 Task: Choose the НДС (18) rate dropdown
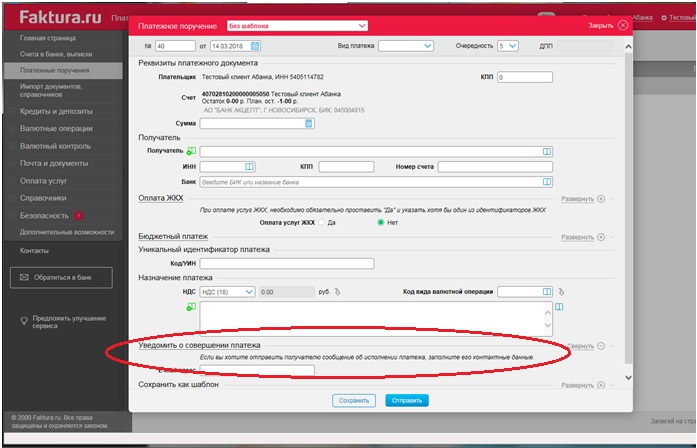pos(227,292)
